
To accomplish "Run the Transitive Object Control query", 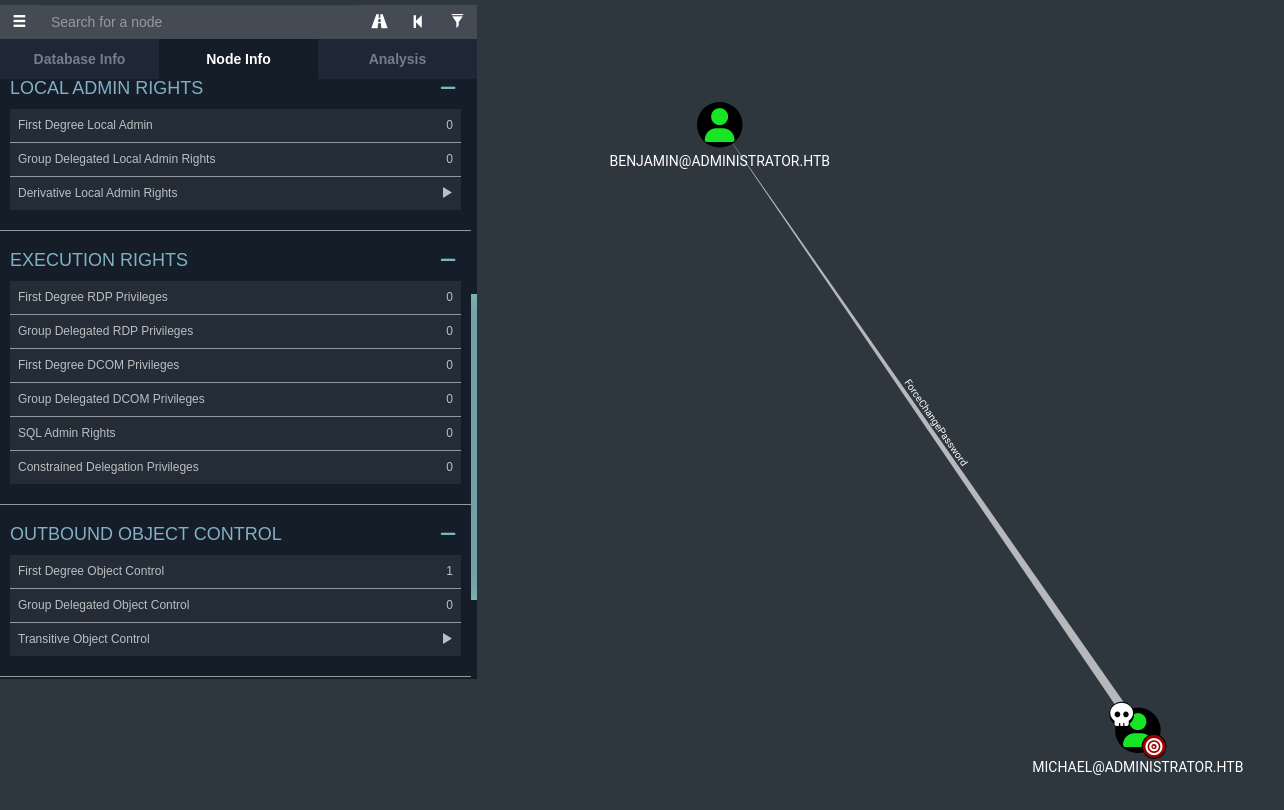I will [447, 639].
